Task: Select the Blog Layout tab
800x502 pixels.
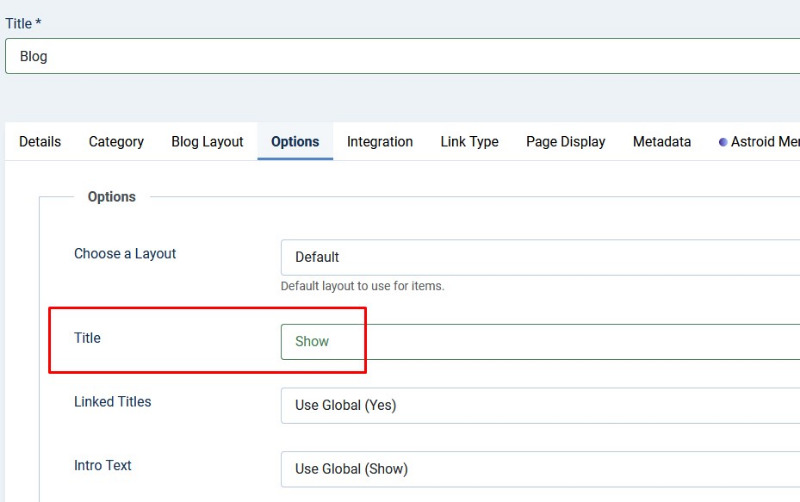Action: (x=207, y=141)
